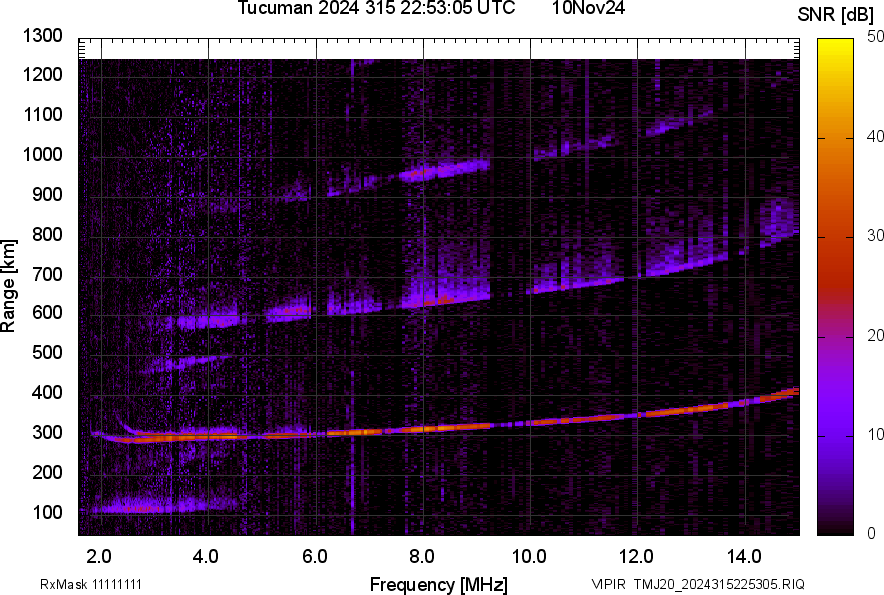
Task: Click the range axis tick label '1200'
Action: click(42, 74)
